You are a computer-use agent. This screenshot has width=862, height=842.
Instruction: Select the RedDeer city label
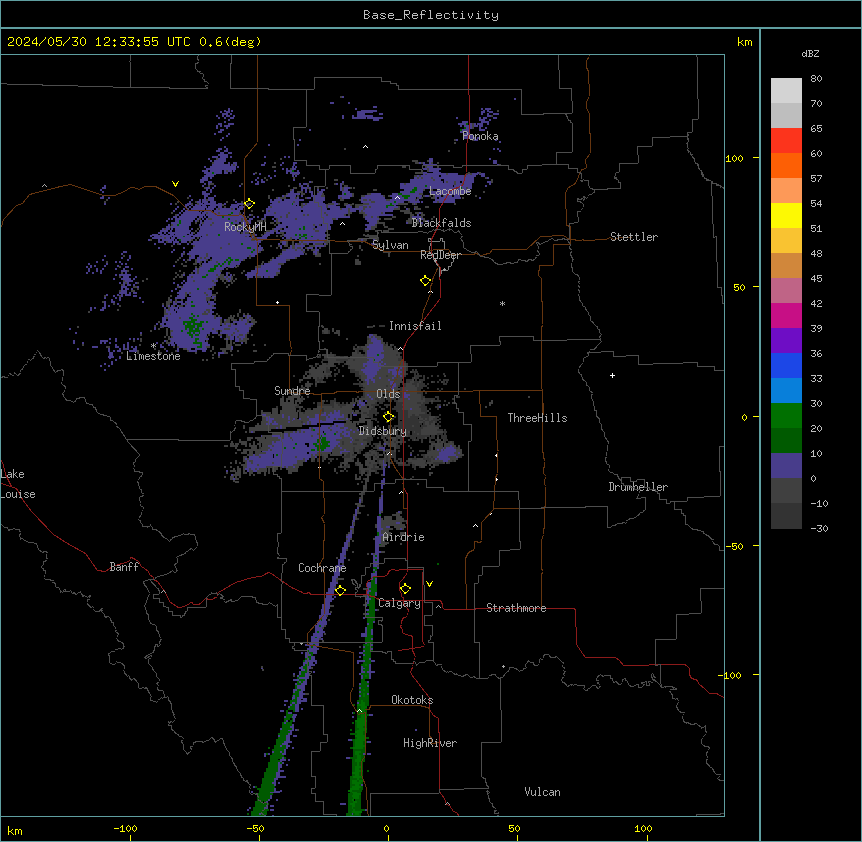440,255
